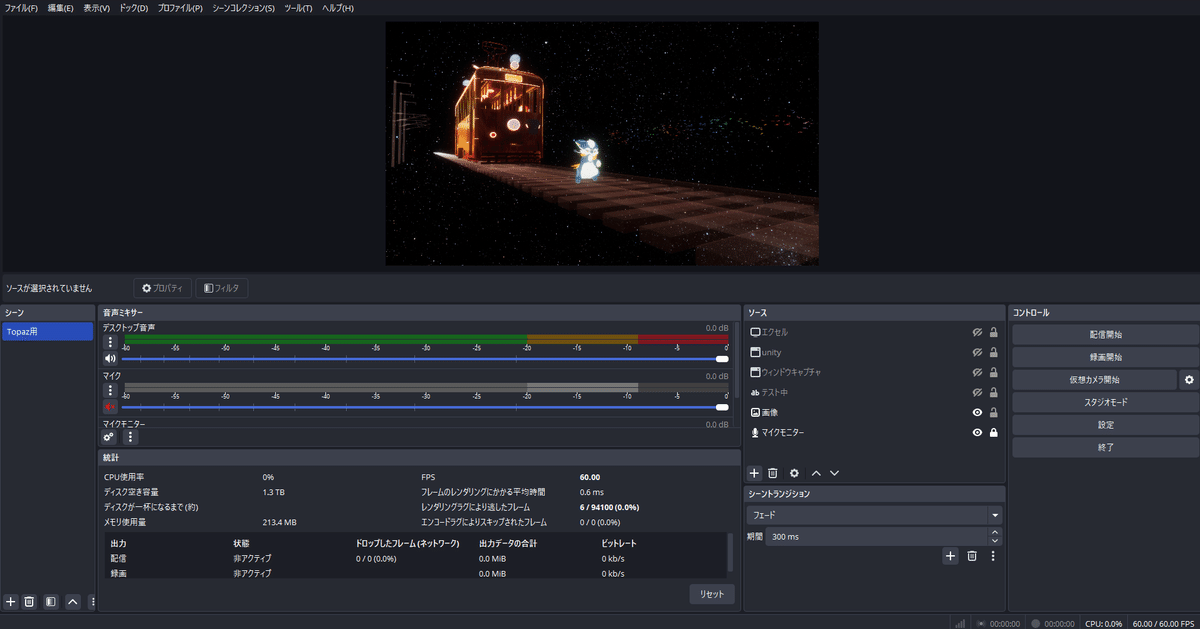
Task: Add a new scene with plus icon
Action: [x=11, y=601]
